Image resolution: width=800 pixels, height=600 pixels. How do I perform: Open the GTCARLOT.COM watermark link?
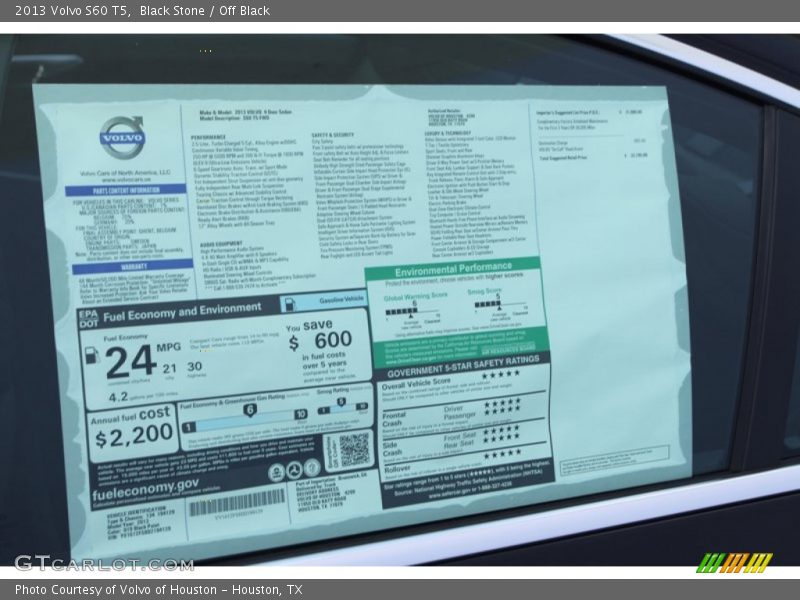click(x=102, y=562)
